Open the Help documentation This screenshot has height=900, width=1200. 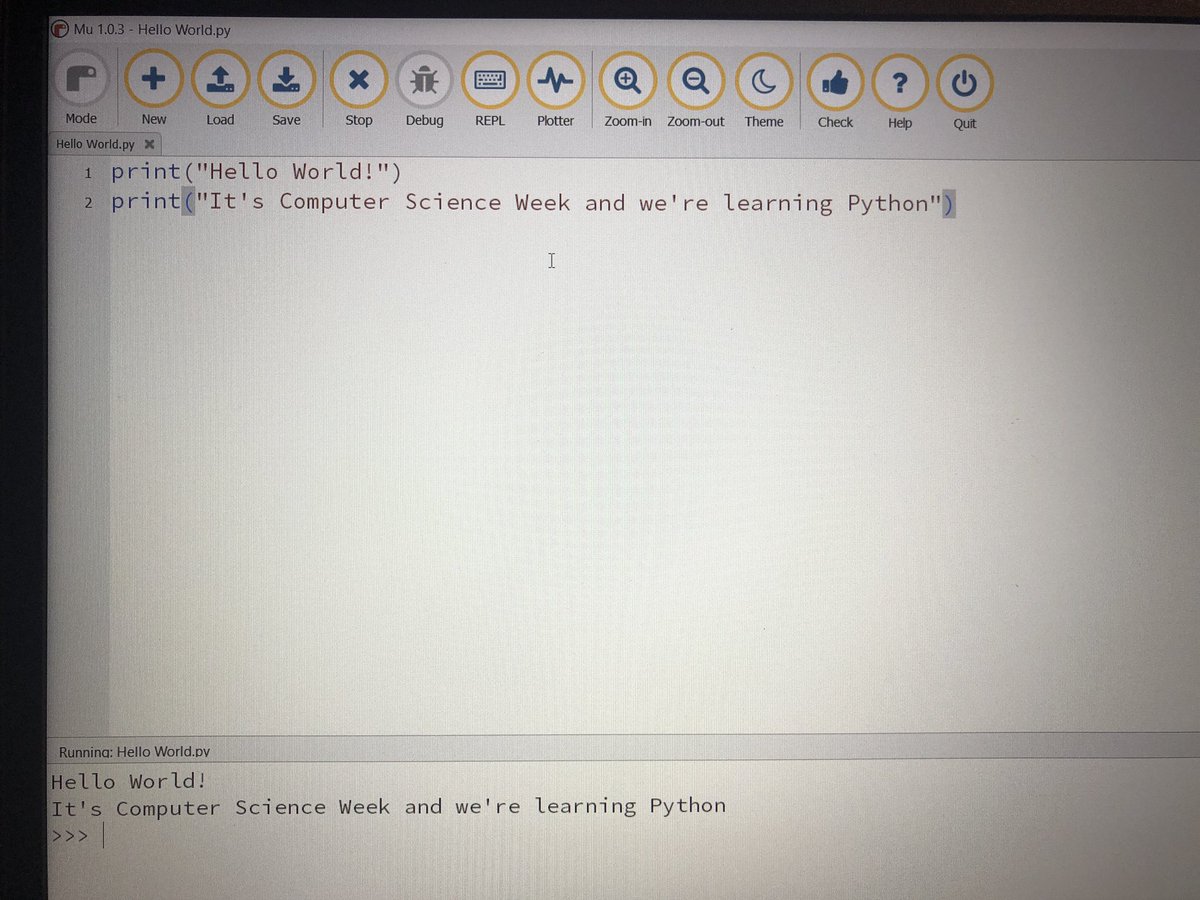[899, 77]
